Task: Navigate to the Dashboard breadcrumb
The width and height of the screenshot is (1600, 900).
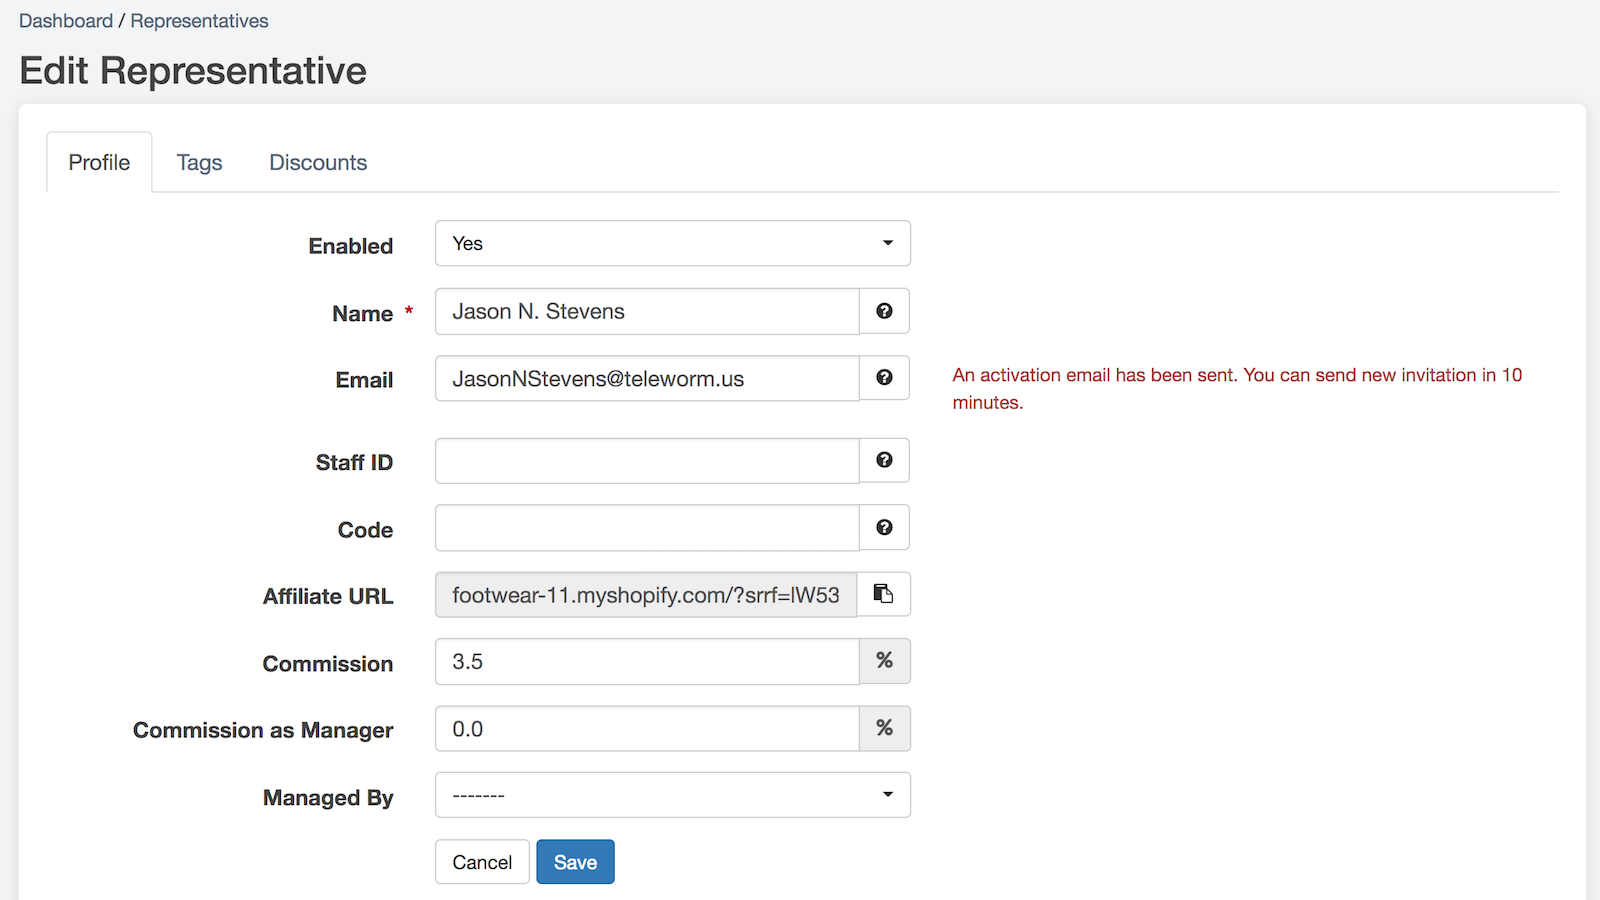Action: click(x=66, y=20)
